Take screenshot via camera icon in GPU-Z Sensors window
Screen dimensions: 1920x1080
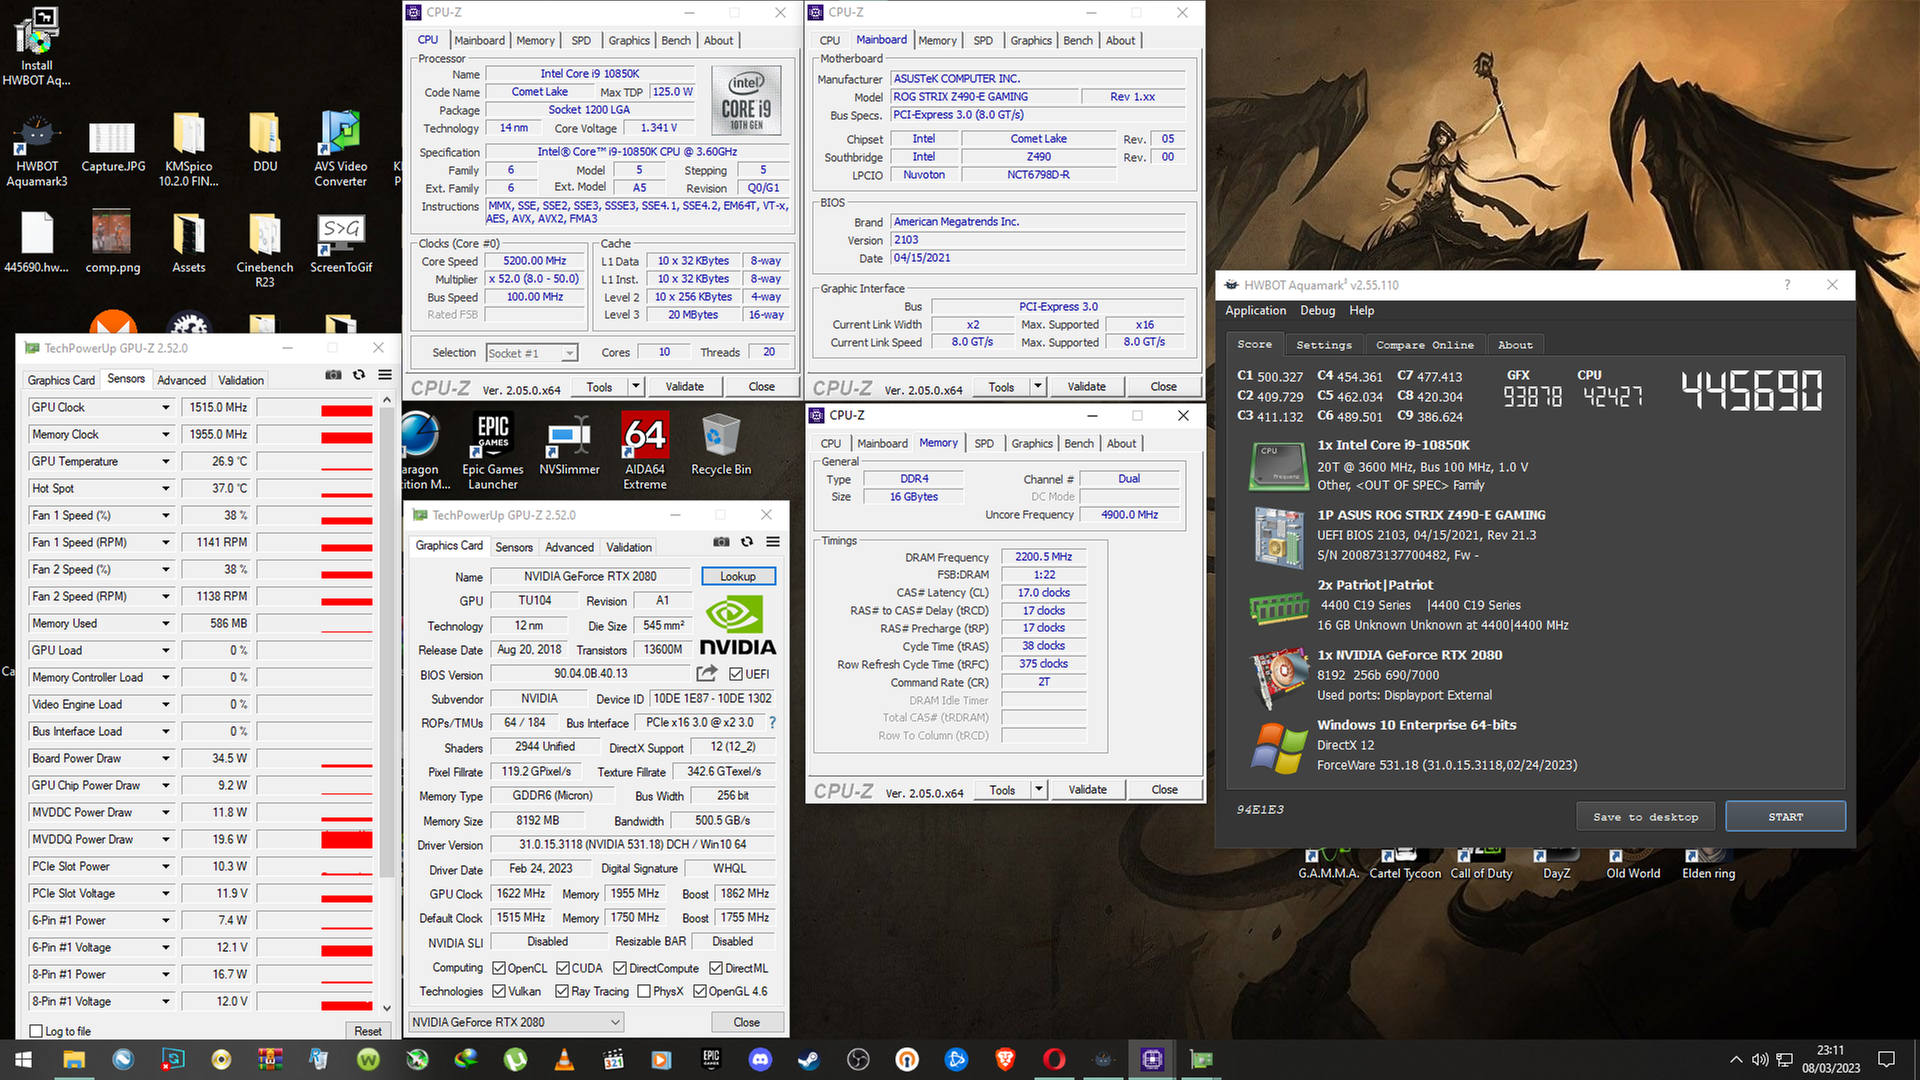point(333,375)
